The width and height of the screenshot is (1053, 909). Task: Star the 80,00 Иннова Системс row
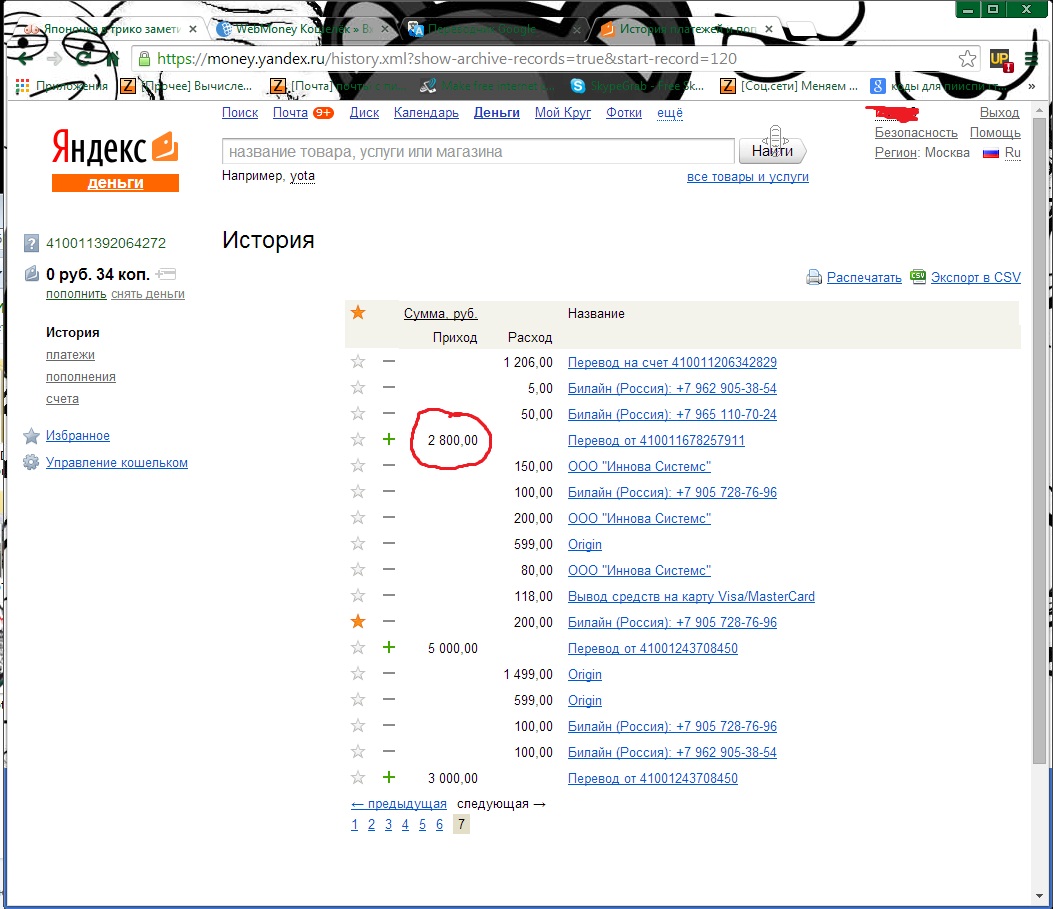tap(358, 570)
